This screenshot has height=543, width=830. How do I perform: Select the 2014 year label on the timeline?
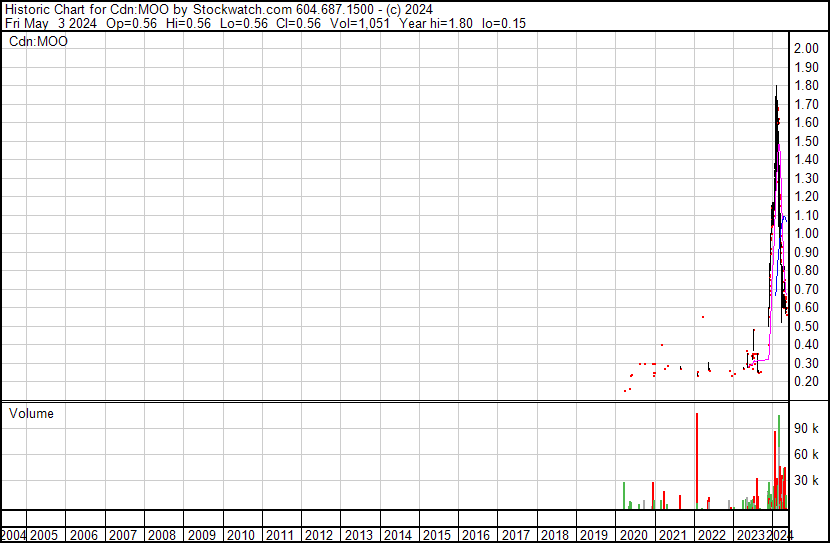[398, 536]
